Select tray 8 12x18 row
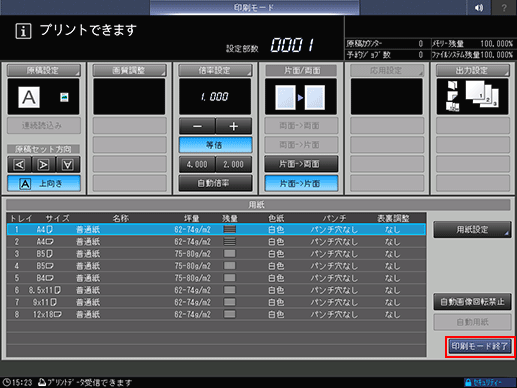The height and width of the screenshot is (388, 517). pos(216,314)
